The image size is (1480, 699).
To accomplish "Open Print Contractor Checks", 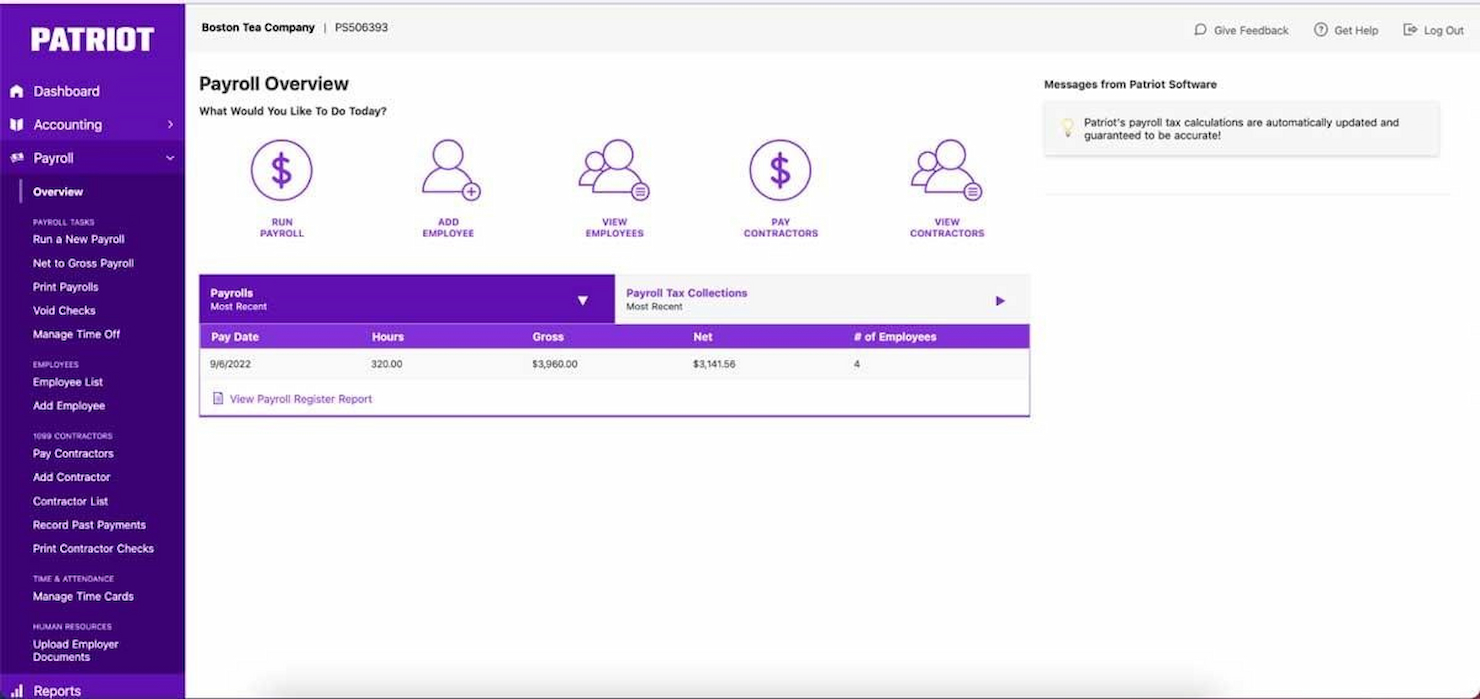I will 93,548.
